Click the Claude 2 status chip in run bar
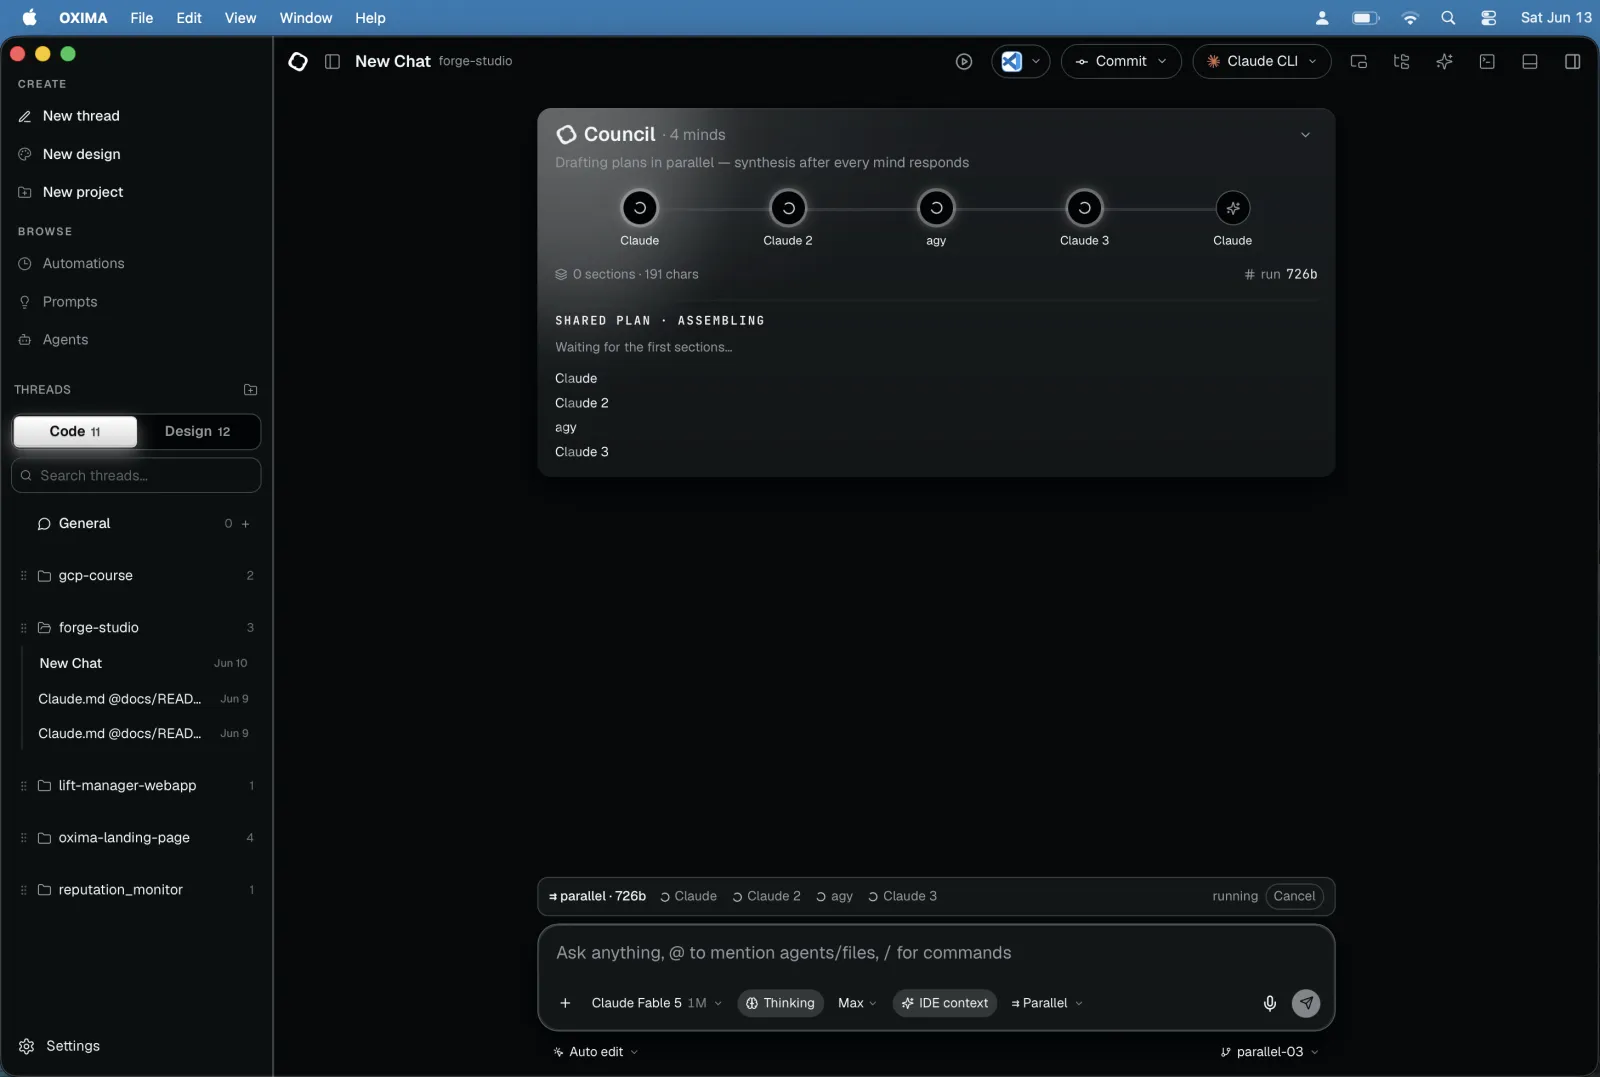This screenshot has height=1077, width=1600. (766, 897)
